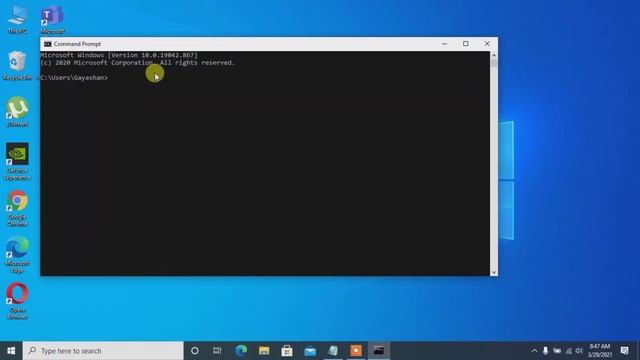Launch Edge from the taskbar
The height and width of the screenshot is (360, 640).
point(241,351)
